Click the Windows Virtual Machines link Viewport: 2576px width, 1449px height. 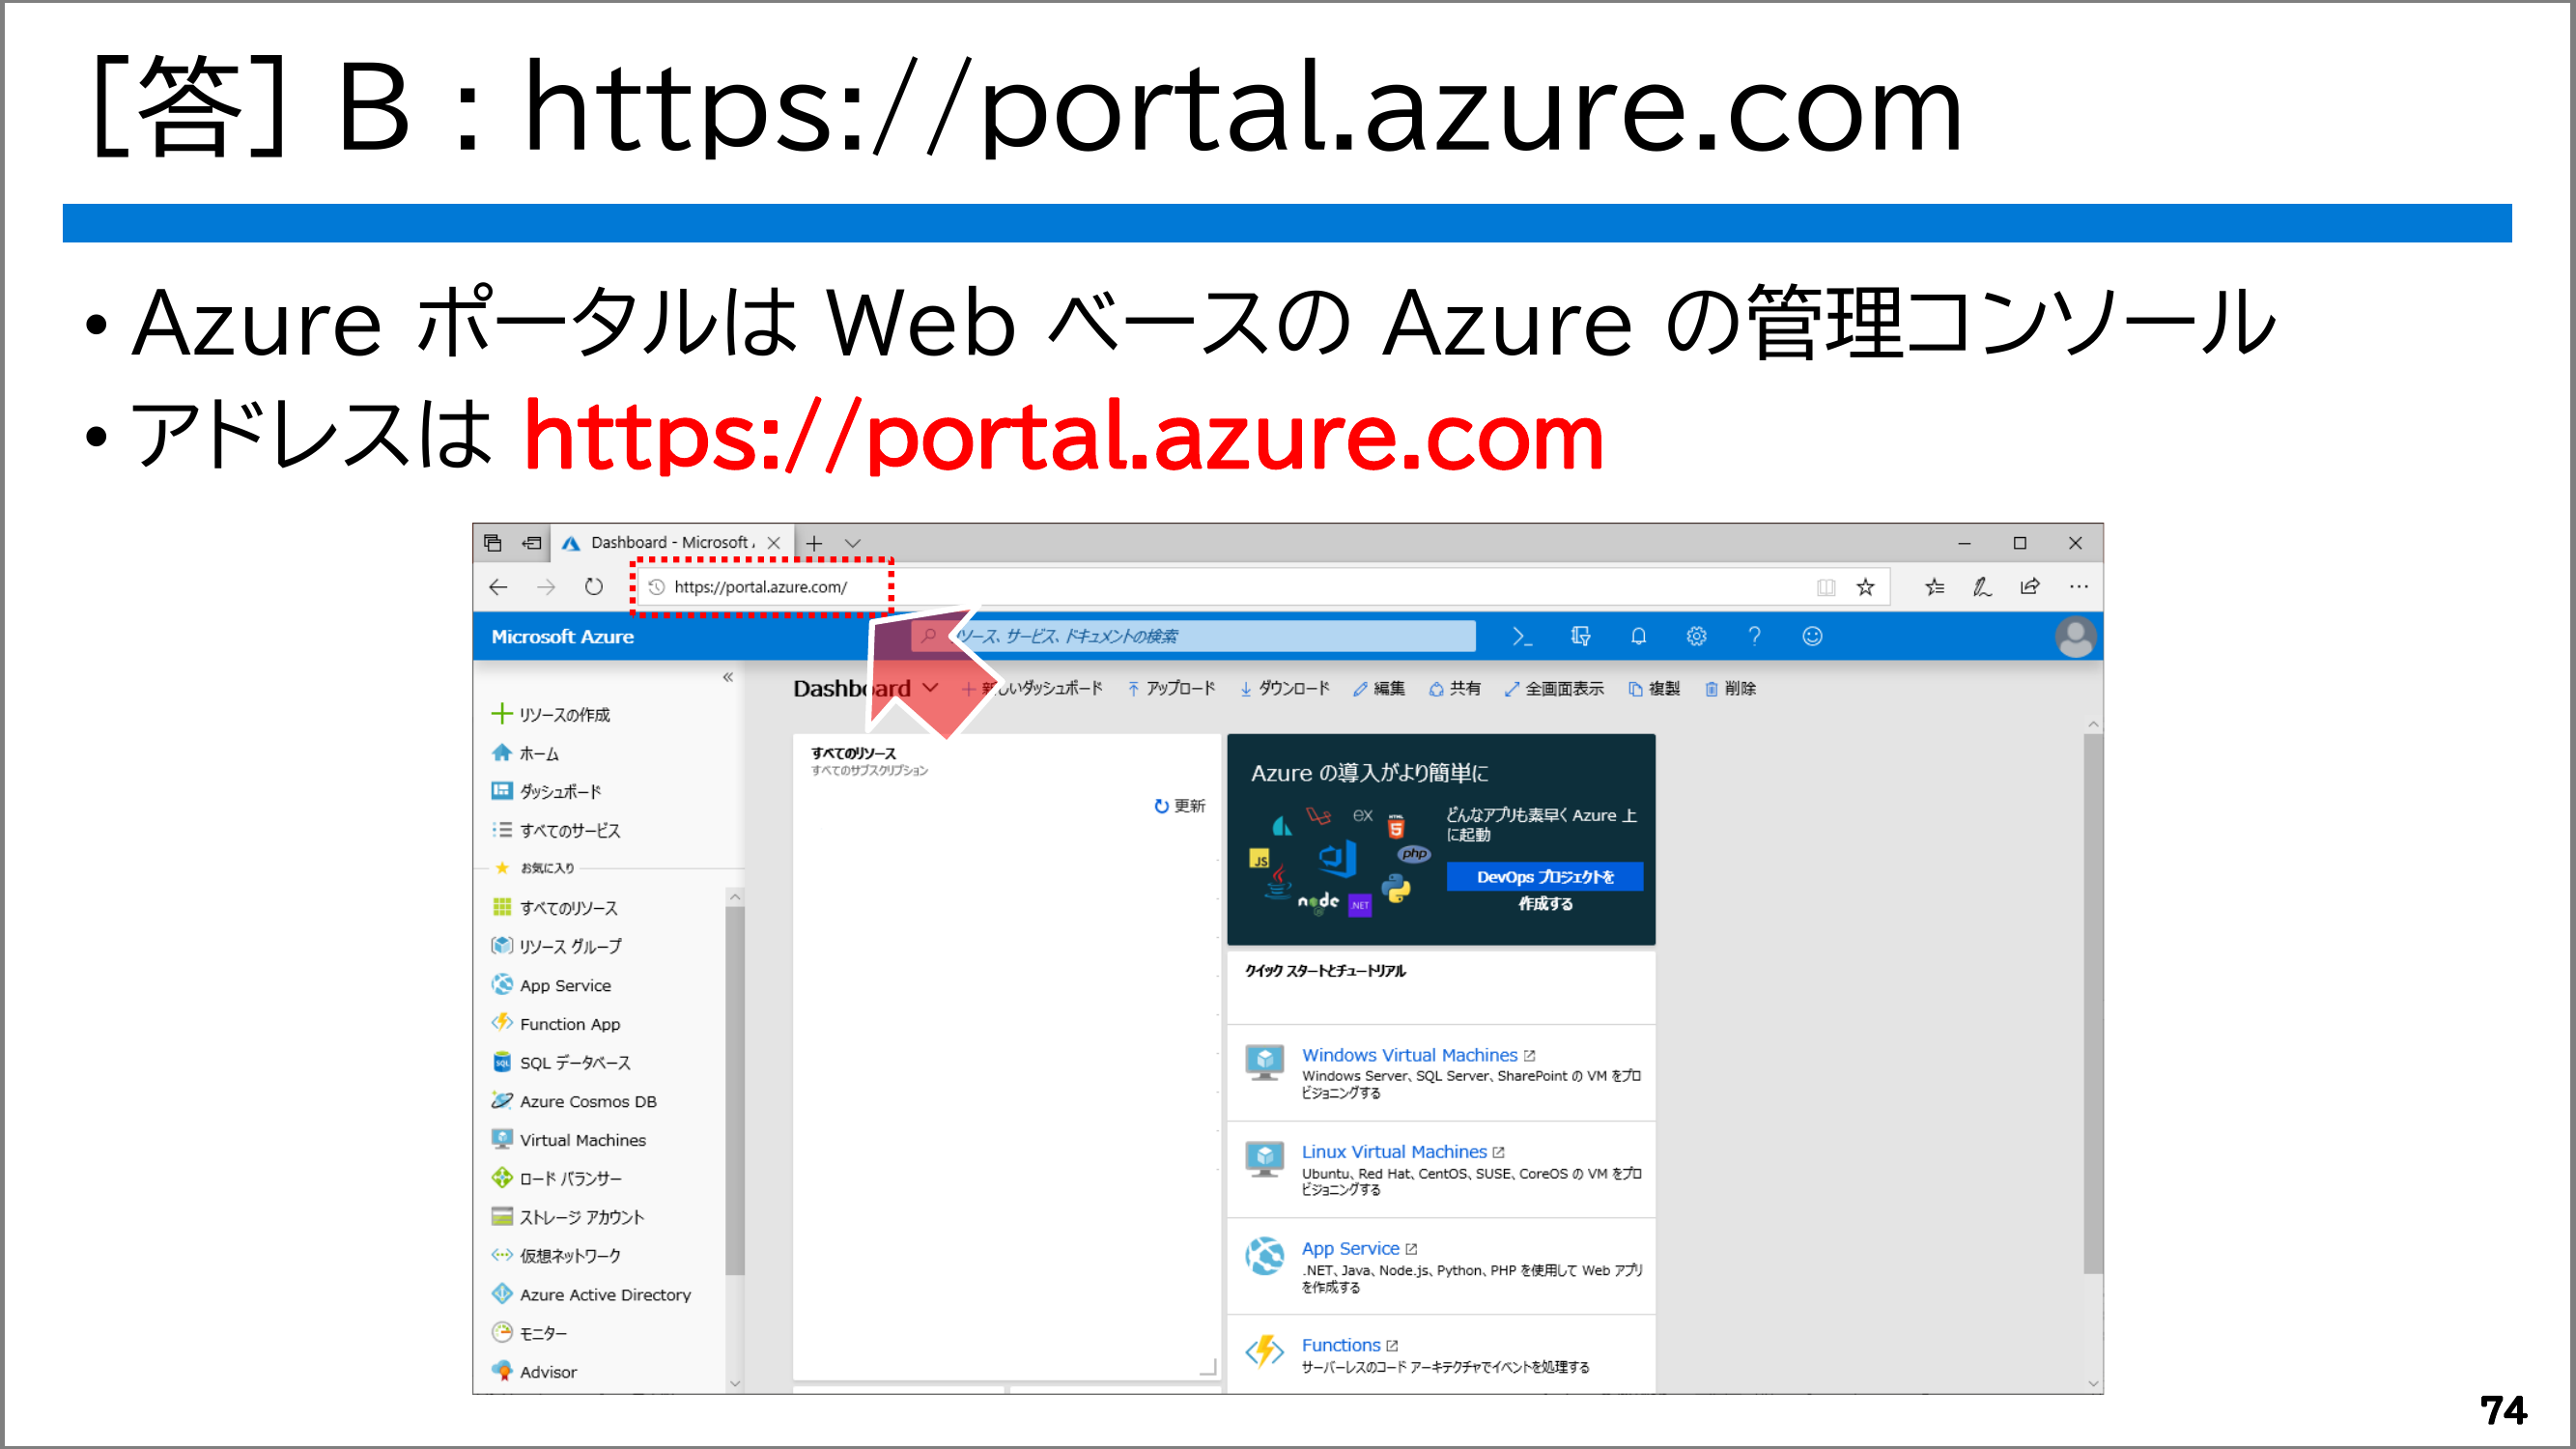click(1409, 1055)
